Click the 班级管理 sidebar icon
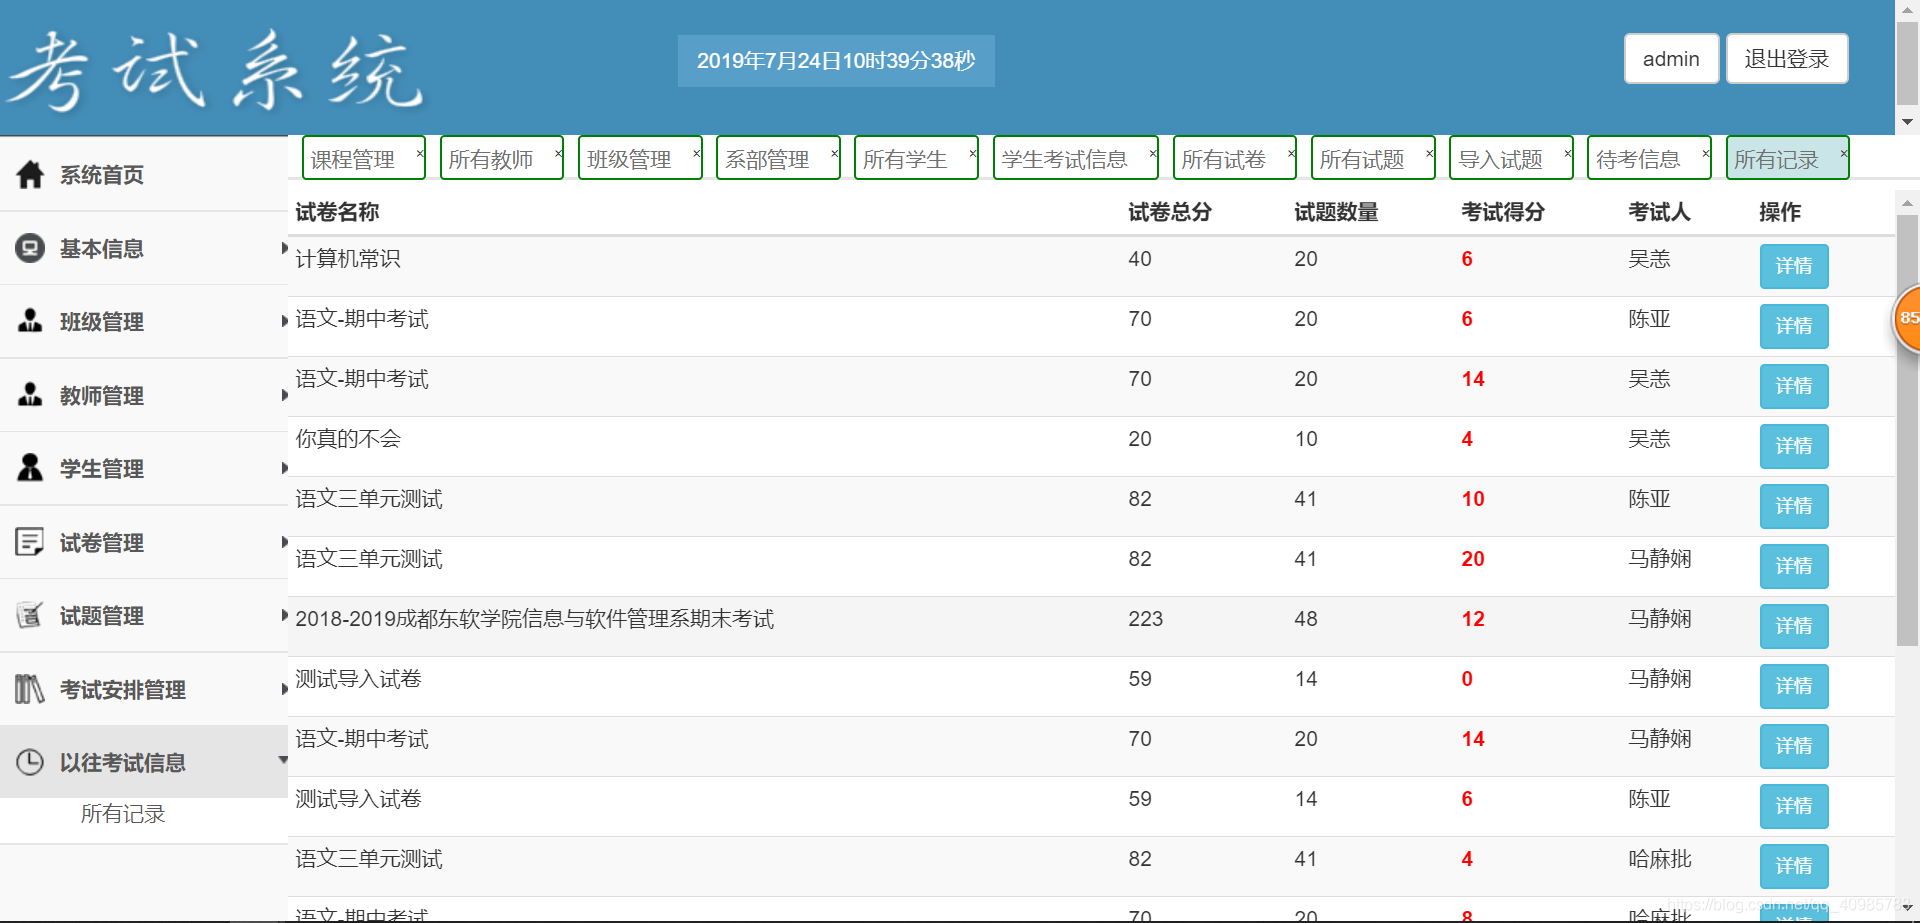The width and height of the screenshot is (1920, 923). pyautogui.click(x=30, y=321)
